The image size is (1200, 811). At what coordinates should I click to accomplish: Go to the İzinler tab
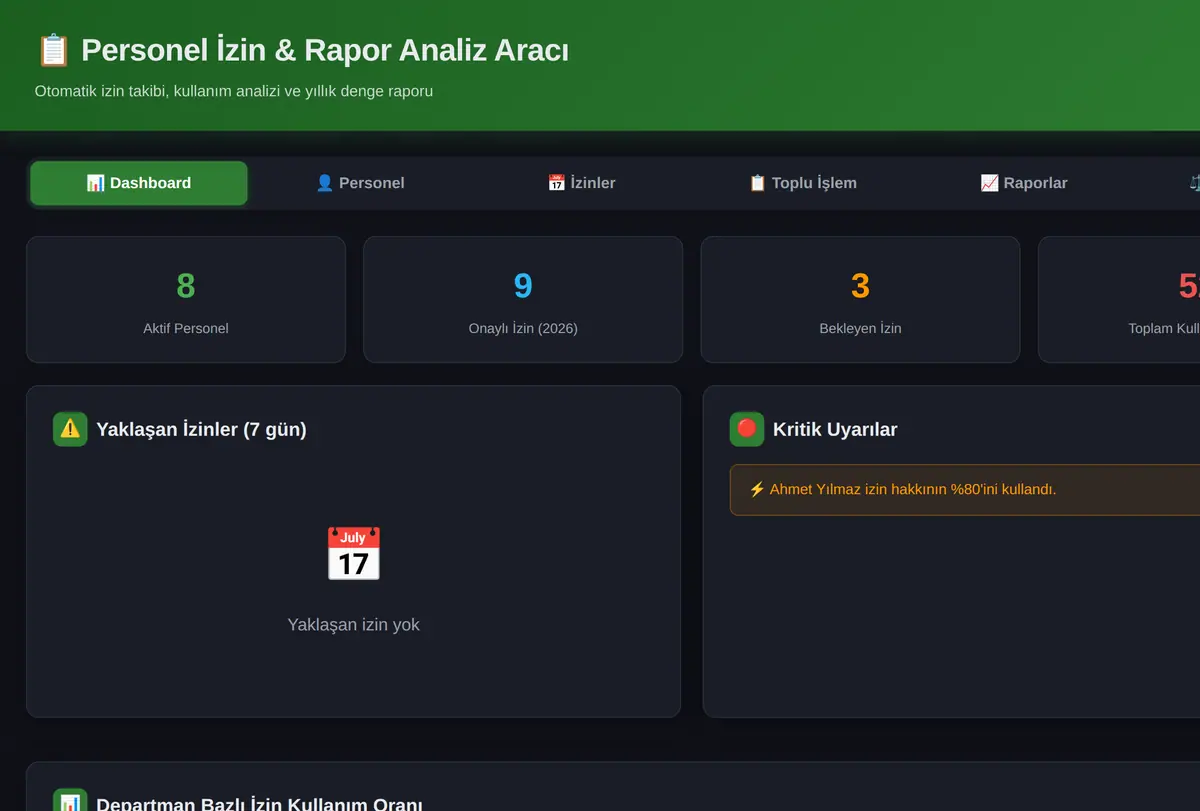point(581,183)
